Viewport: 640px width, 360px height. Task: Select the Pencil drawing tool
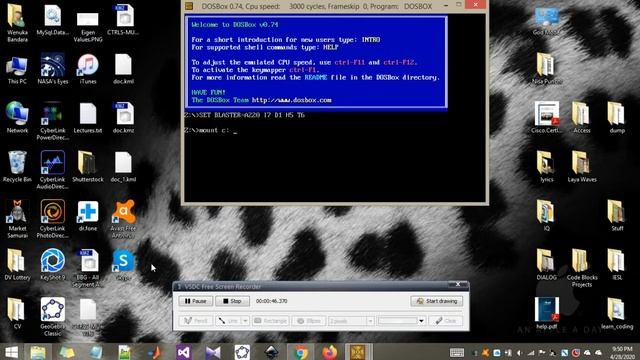[x=196, y=321]
